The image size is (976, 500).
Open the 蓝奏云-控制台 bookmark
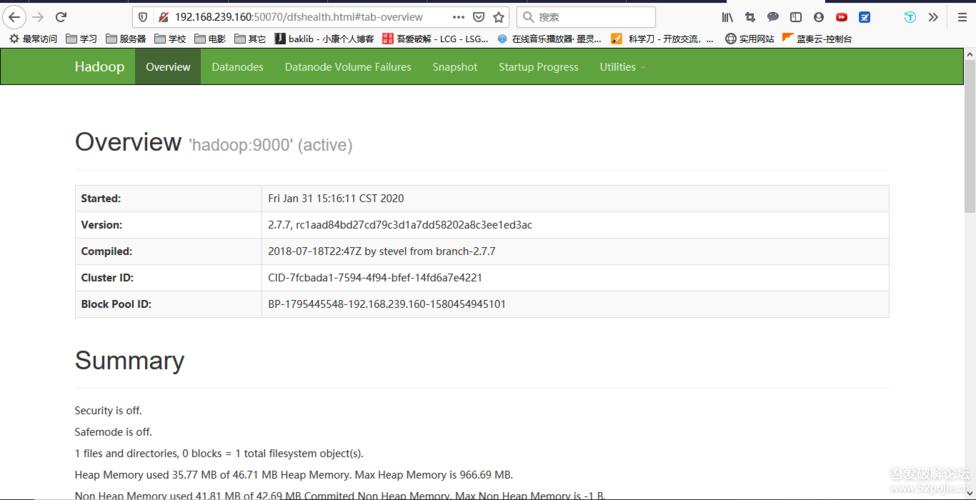(817, 39)
